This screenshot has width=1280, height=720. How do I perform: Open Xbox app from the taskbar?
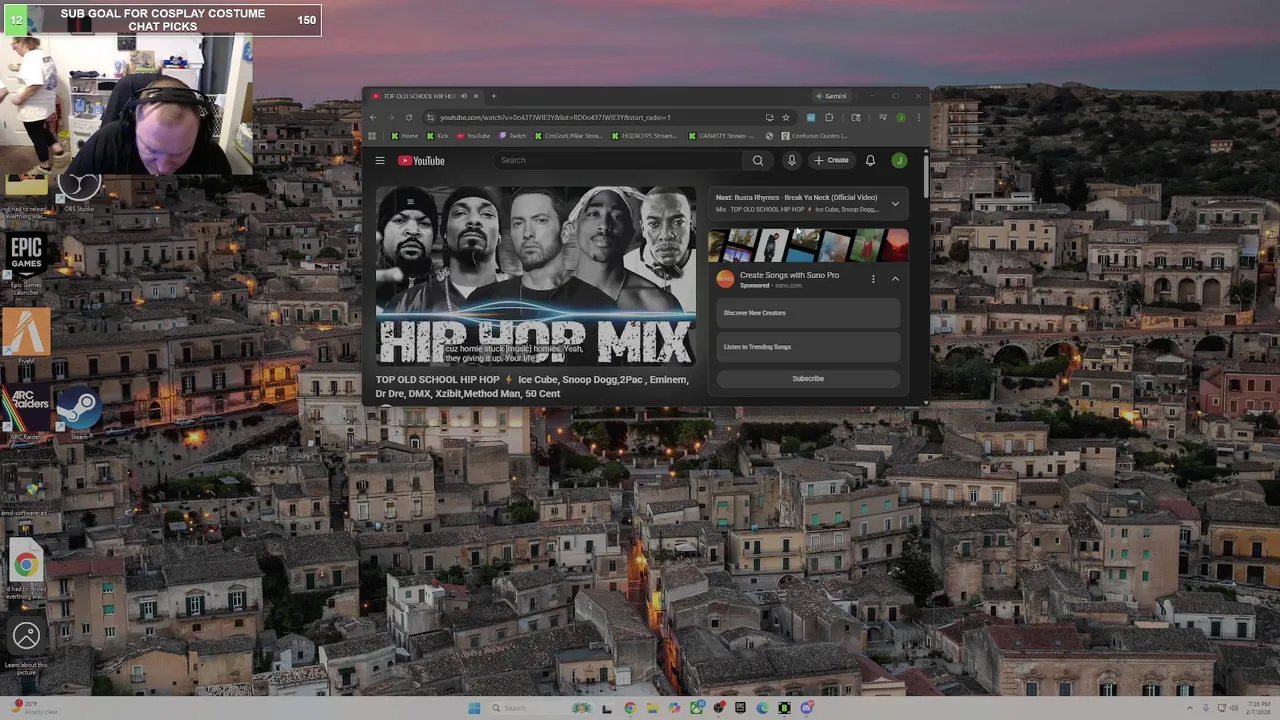pos(697,708)
